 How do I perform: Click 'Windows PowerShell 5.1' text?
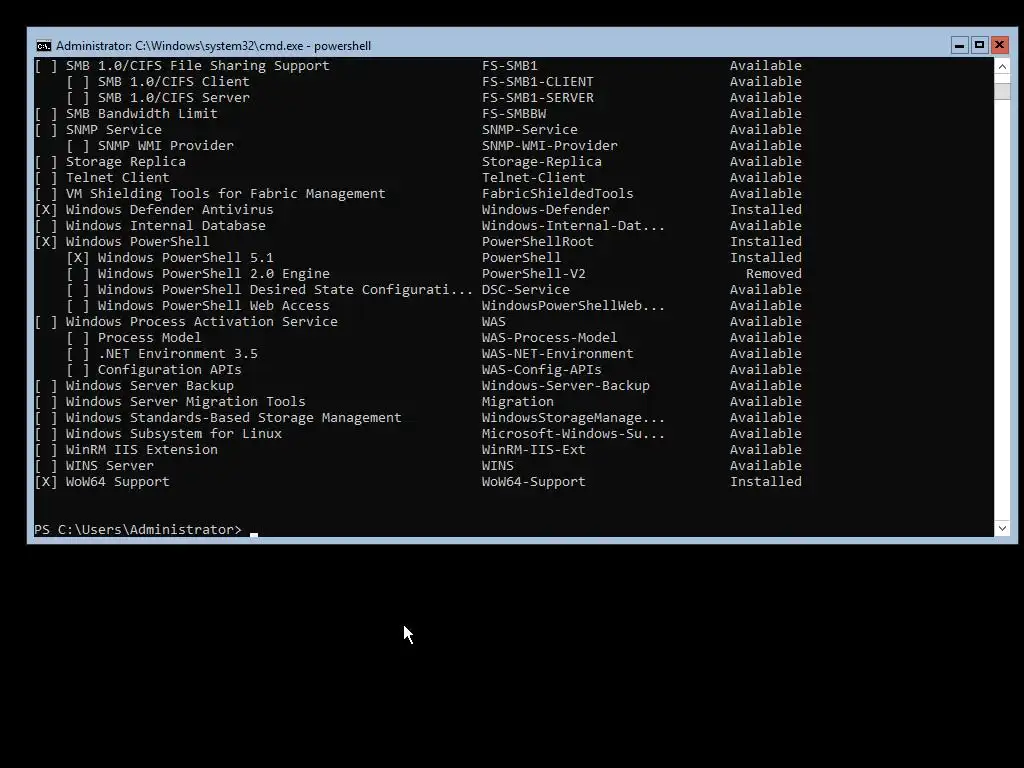point(185,257)
